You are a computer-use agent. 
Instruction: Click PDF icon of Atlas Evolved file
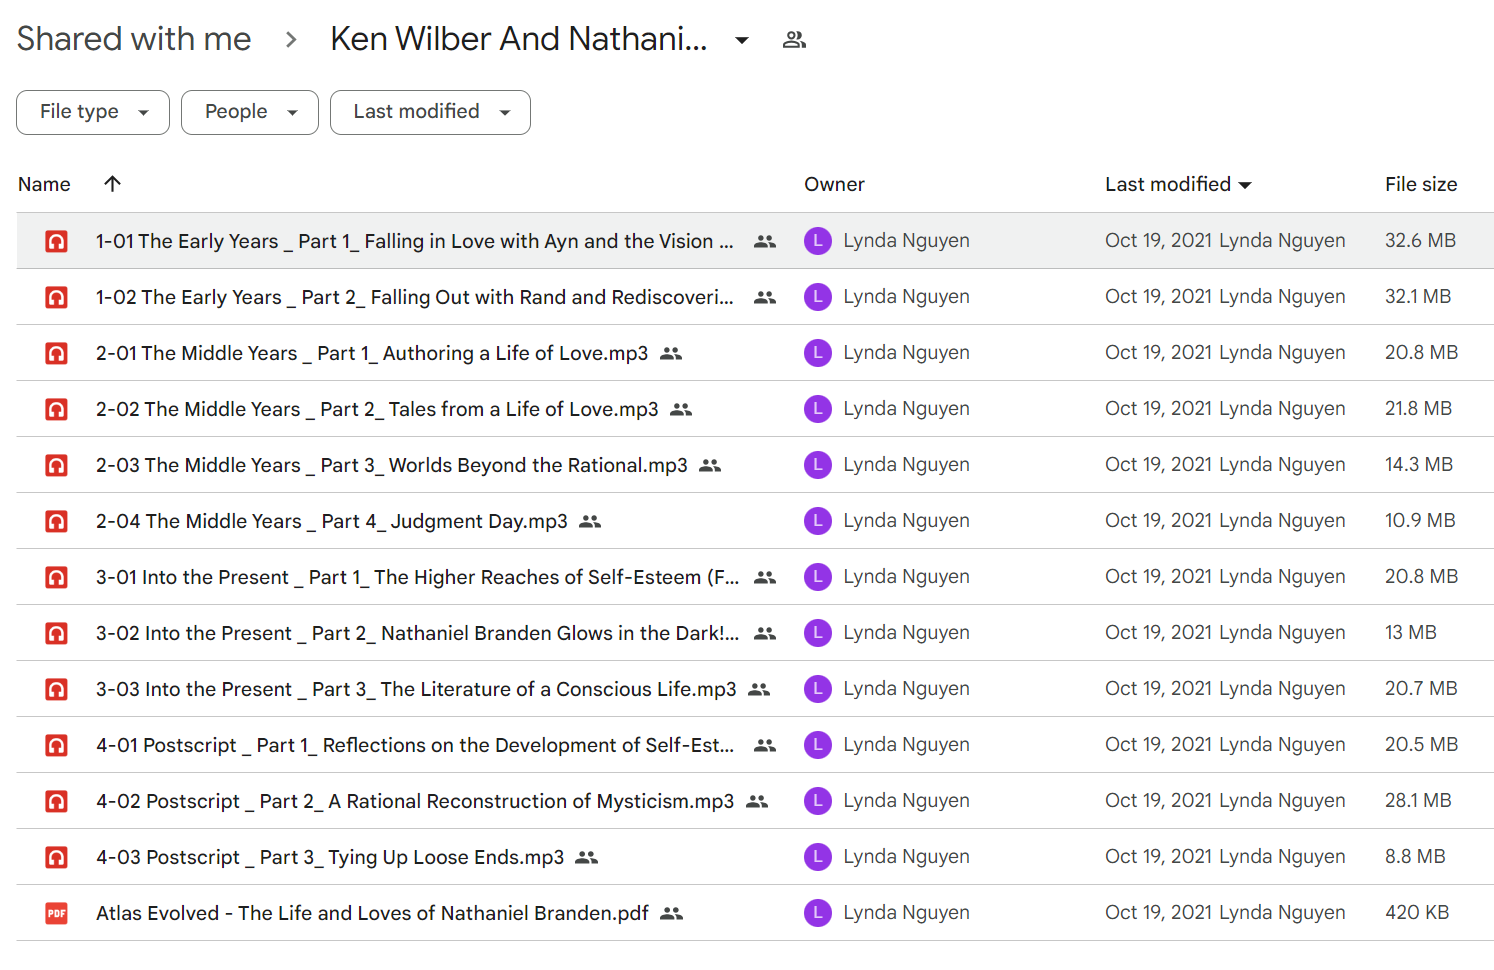[x=57, y=913]
